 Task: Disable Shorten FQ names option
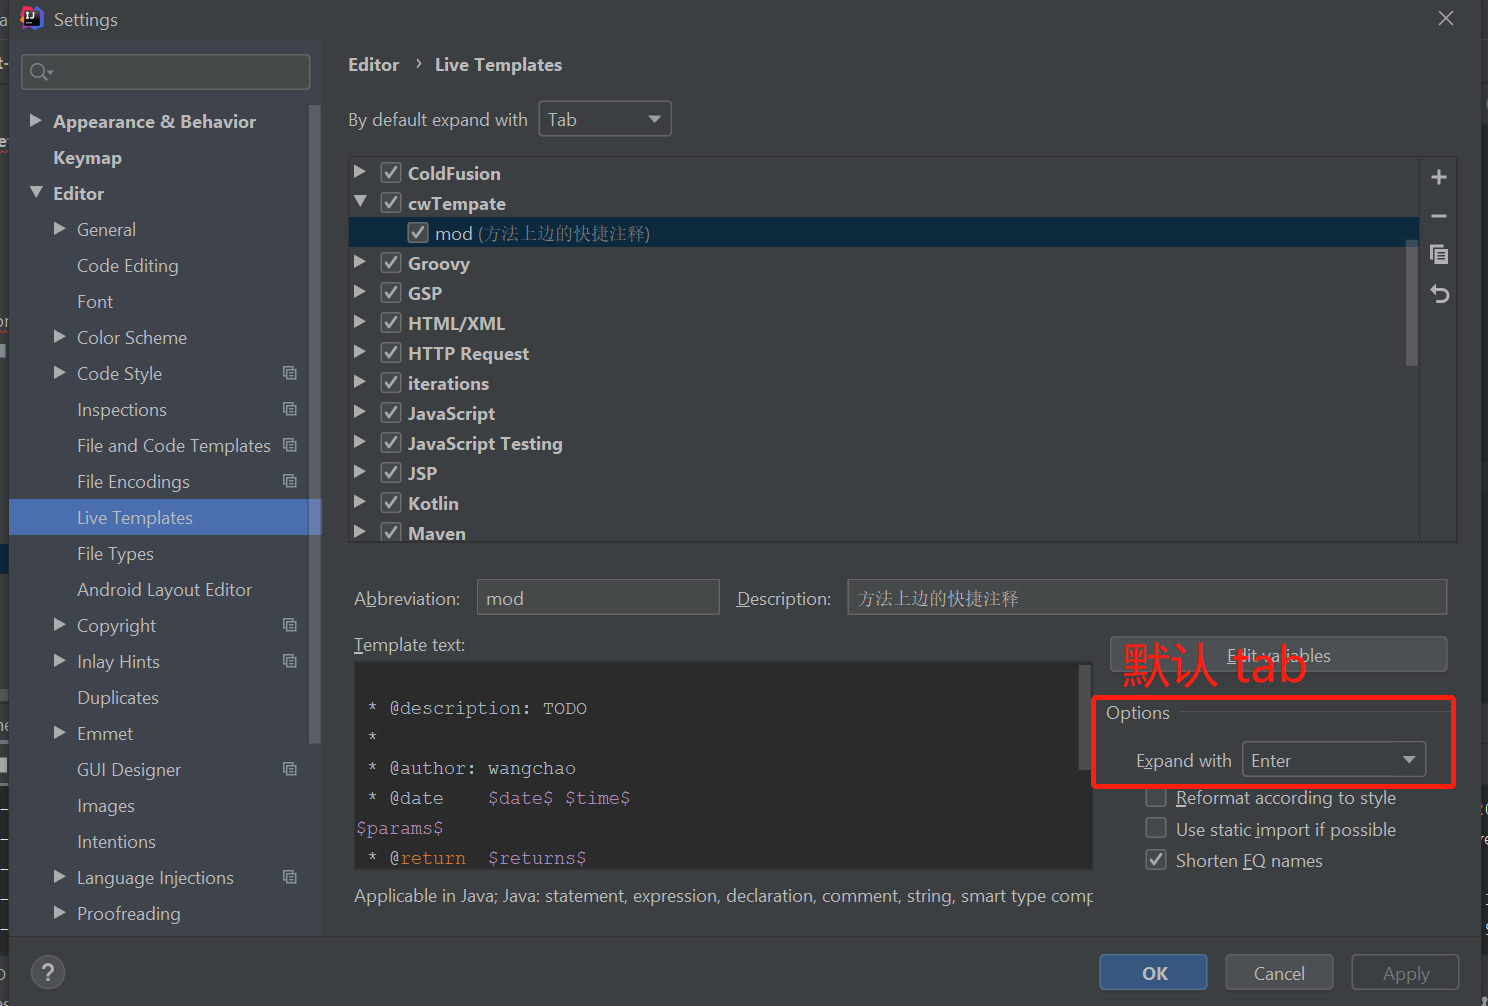coord(1156,860)
